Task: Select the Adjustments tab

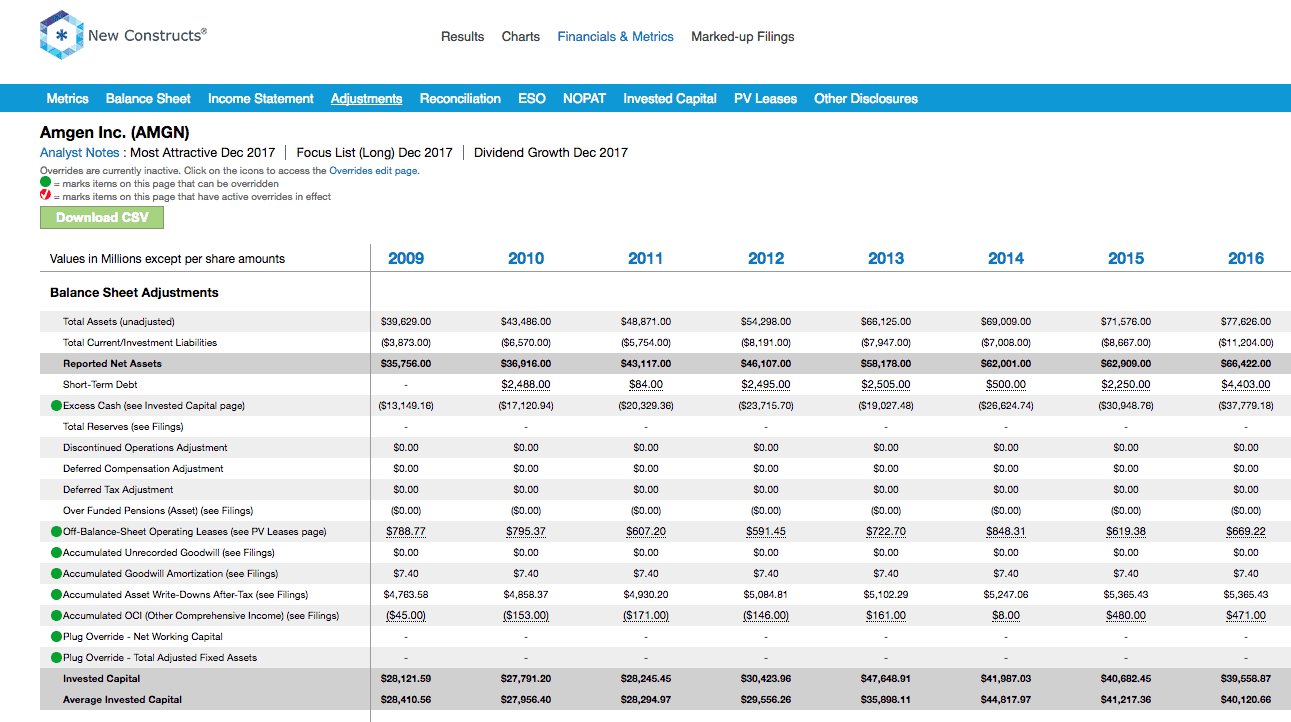Action: click(367, 99)
